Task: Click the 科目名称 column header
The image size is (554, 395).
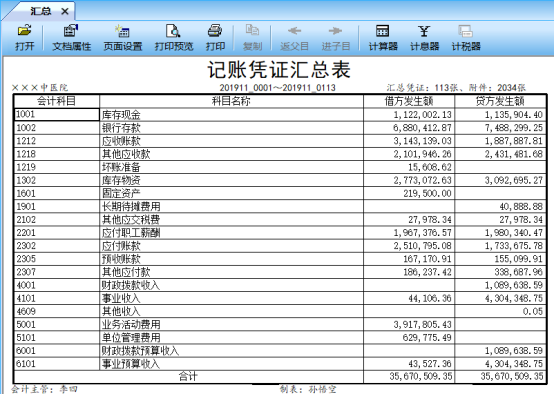Action: point(231,101)
